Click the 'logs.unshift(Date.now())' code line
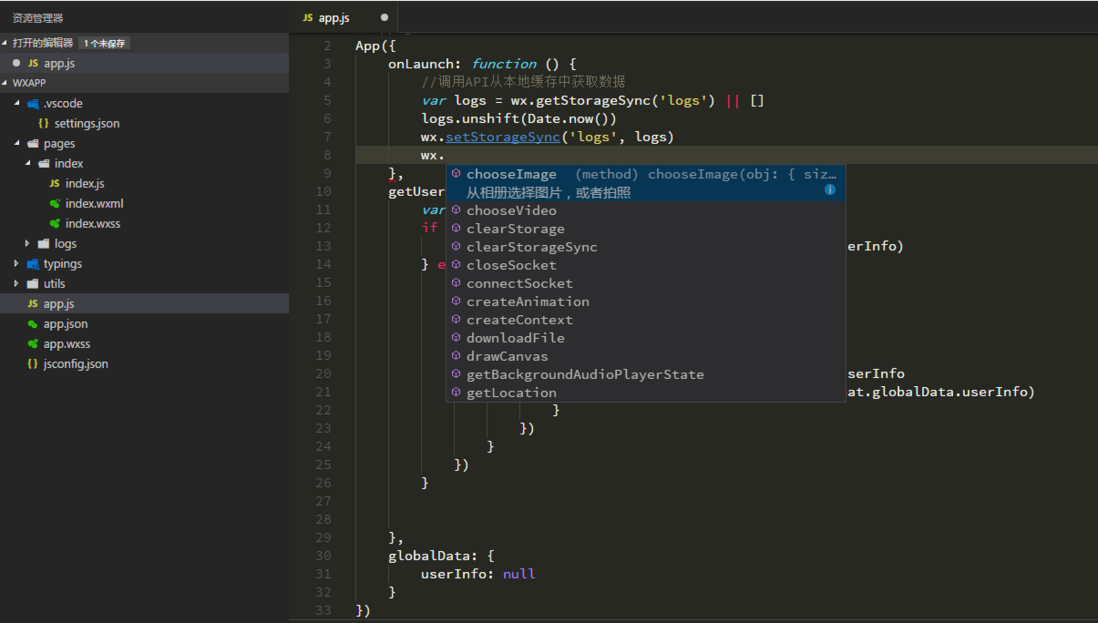The height and width of the screenshot is (623, 1098). [519, 119]
